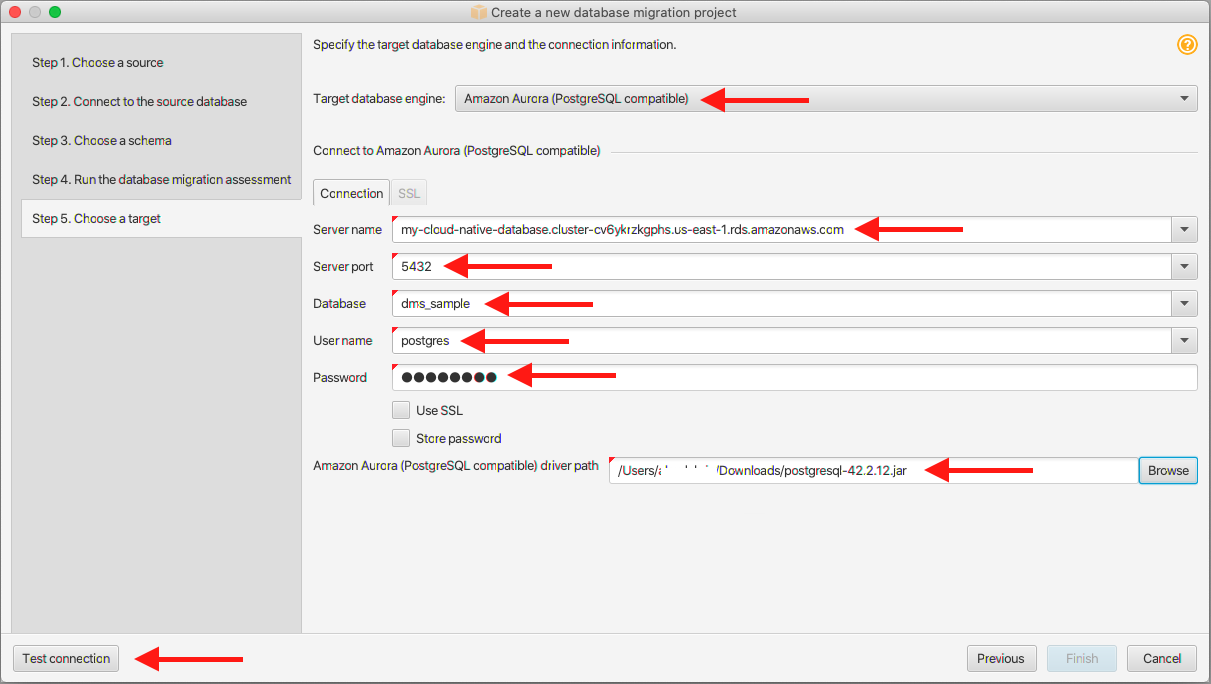The image size is (1211, 684).
Task: Enable the Use SSL checkbox
Action: coord(401,410)
